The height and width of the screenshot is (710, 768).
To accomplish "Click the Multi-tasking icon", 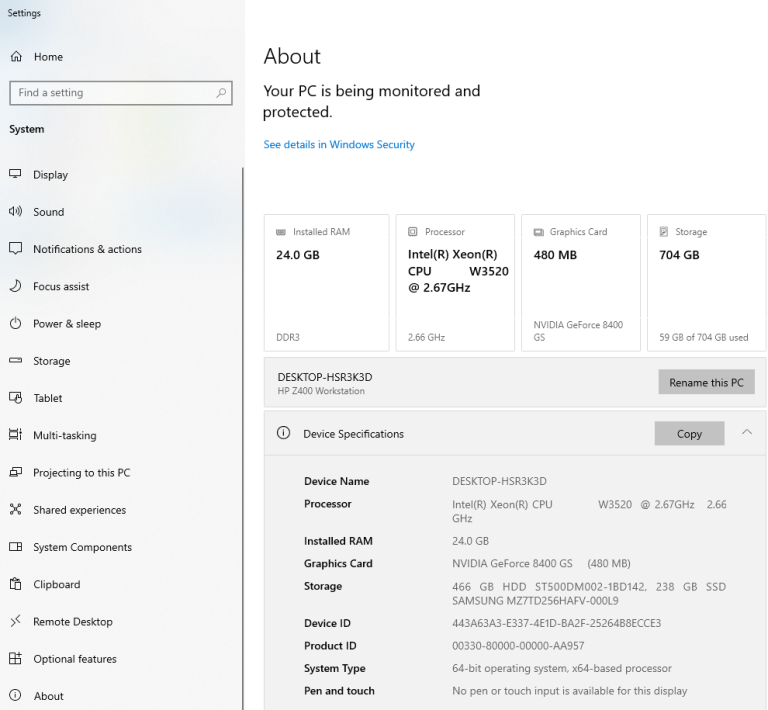I will point(16,435).
